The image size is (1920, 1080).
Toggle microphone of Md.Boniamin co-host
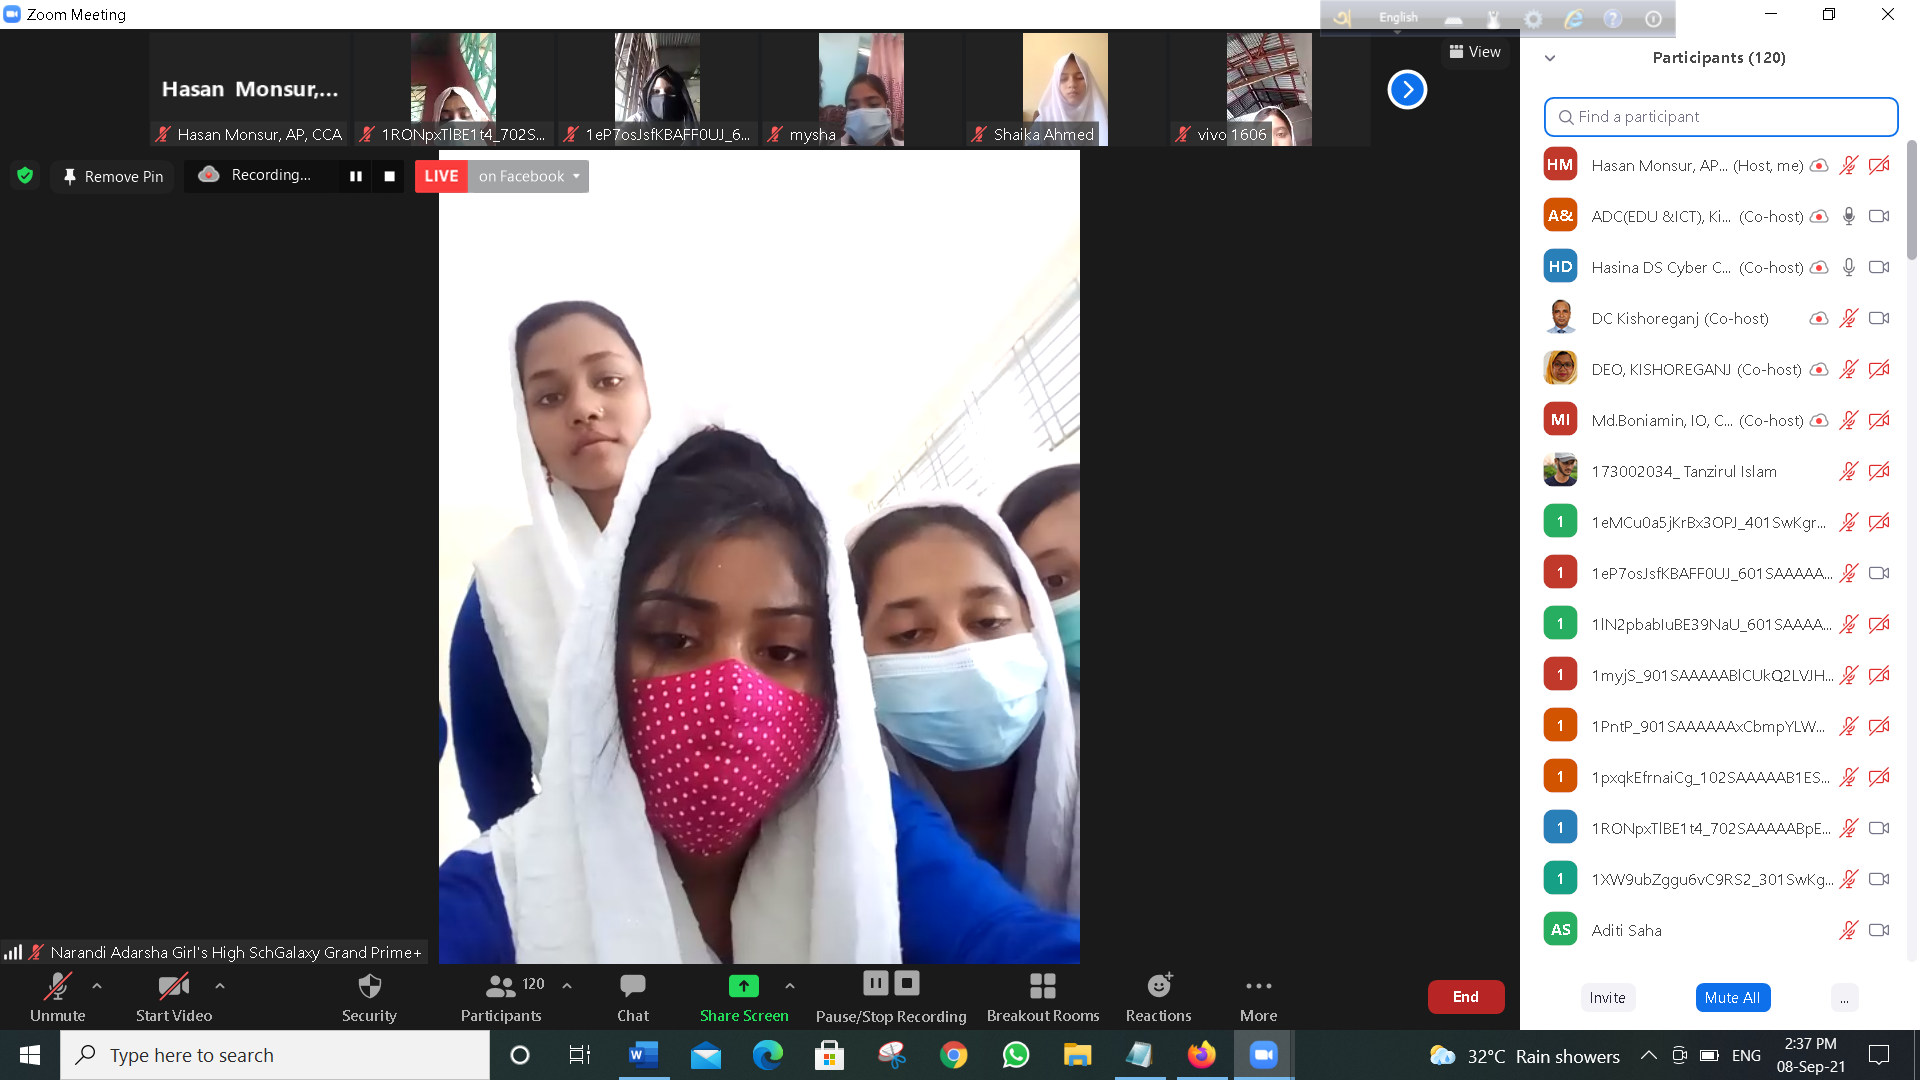coord(1848,420)
